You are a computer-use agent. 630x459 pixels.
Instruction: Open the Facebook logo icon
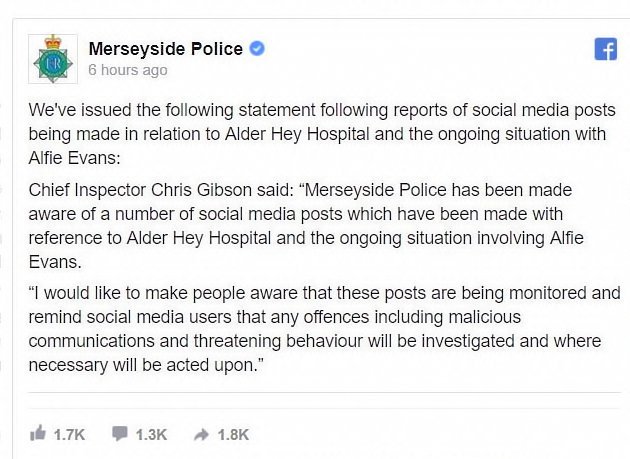click(605, 49)
